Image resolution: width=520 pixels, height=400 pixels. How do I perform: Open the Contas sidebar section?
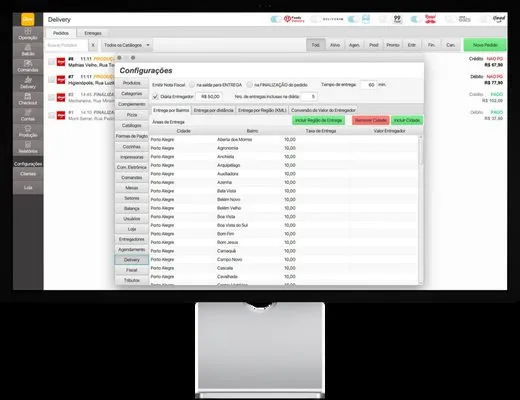point(28,115)
